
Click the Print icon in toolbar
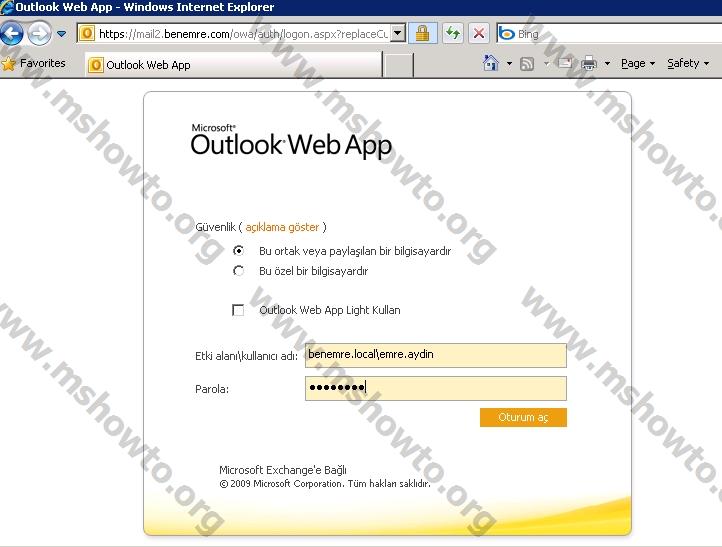click(589, 63)
